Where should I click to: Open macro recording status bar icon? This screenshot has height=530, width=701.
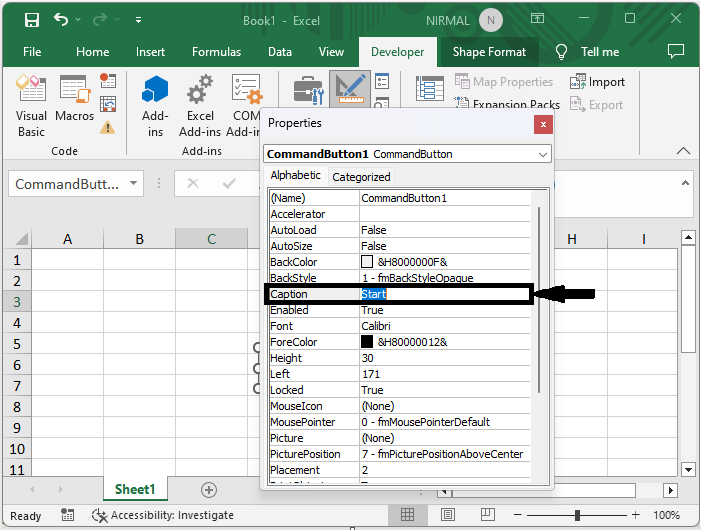(68, 515)
